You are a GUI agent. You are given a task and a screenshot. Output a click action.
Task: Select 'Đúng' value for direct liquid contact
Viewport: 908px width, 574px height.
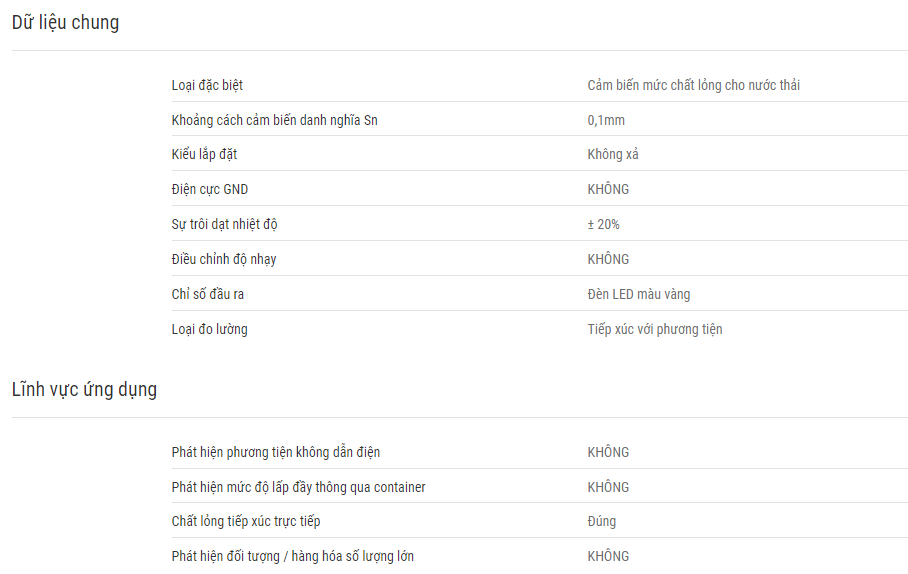click(602, 521)
